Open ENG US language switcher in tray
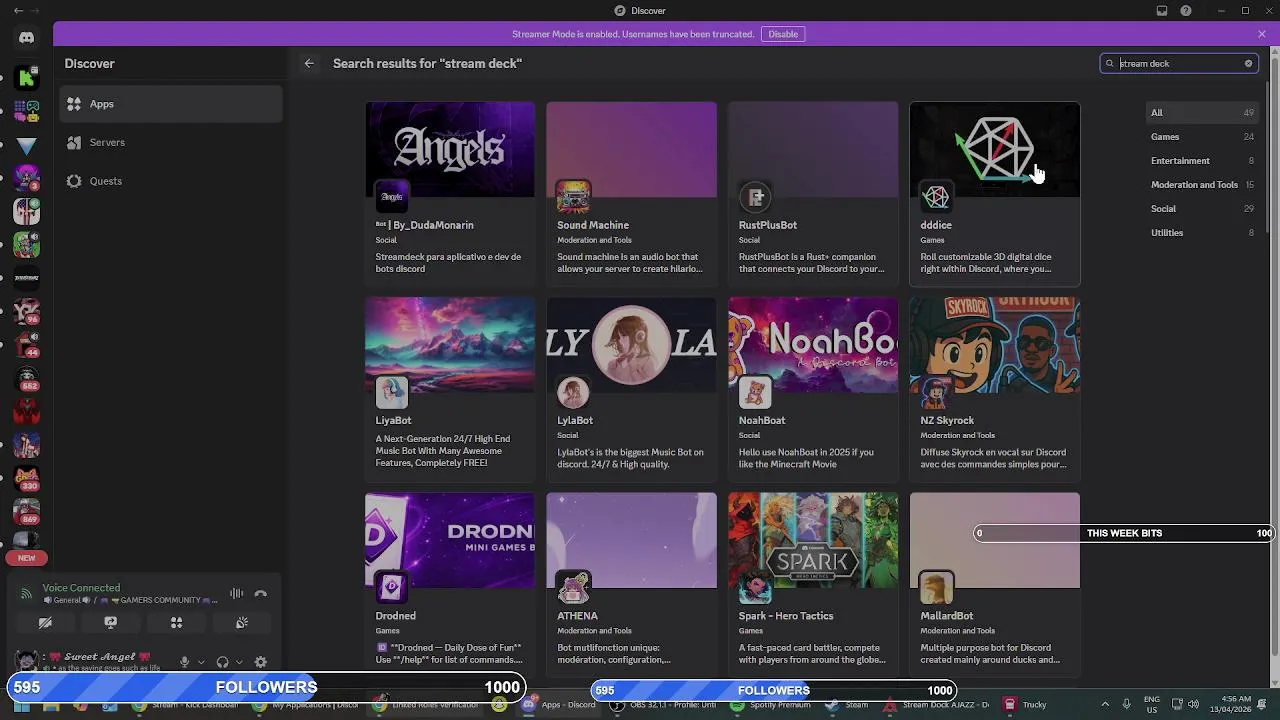The height and width of the screenshot is (720, 1280). coord(1152,705)
